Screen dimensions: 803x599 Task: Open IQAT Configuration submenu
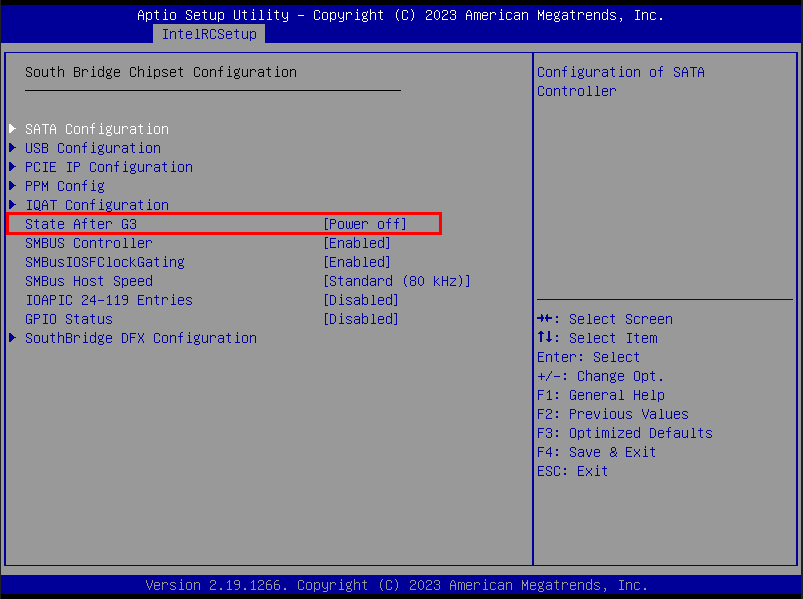[x=97, y=205]
